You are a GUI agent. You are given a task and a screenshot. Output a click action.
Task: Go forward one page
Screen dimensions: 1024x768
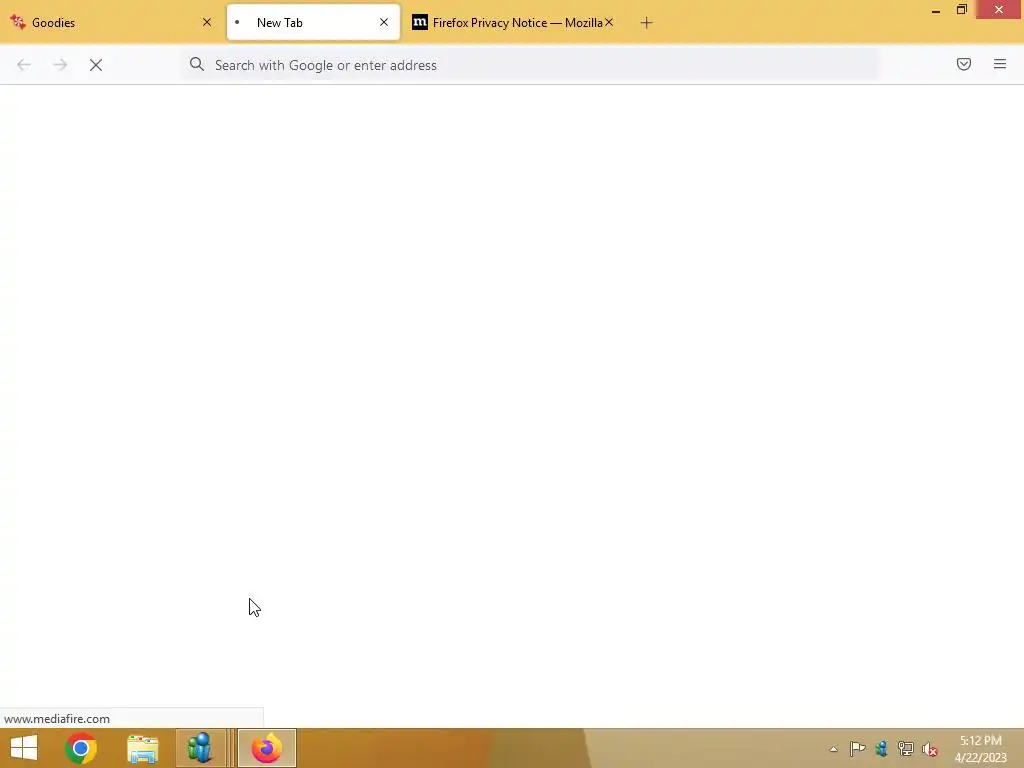pos(60,65)
